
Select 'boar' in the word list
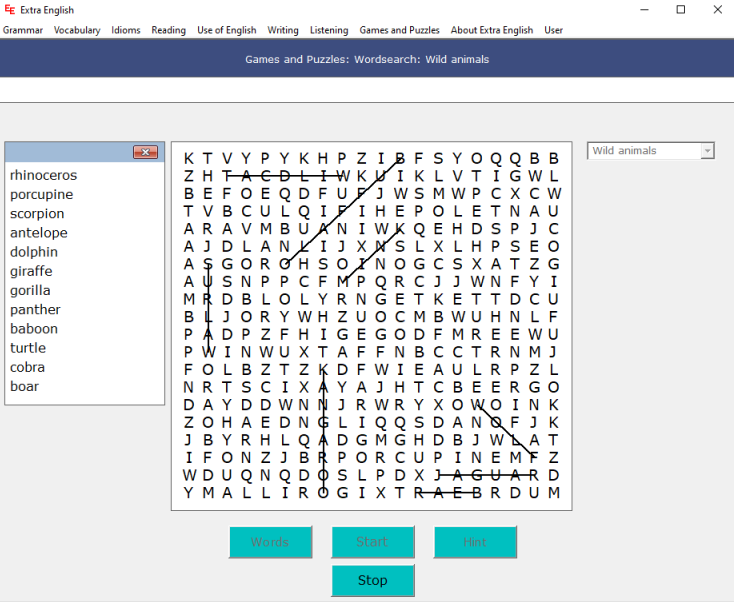(x=24, y=386)
